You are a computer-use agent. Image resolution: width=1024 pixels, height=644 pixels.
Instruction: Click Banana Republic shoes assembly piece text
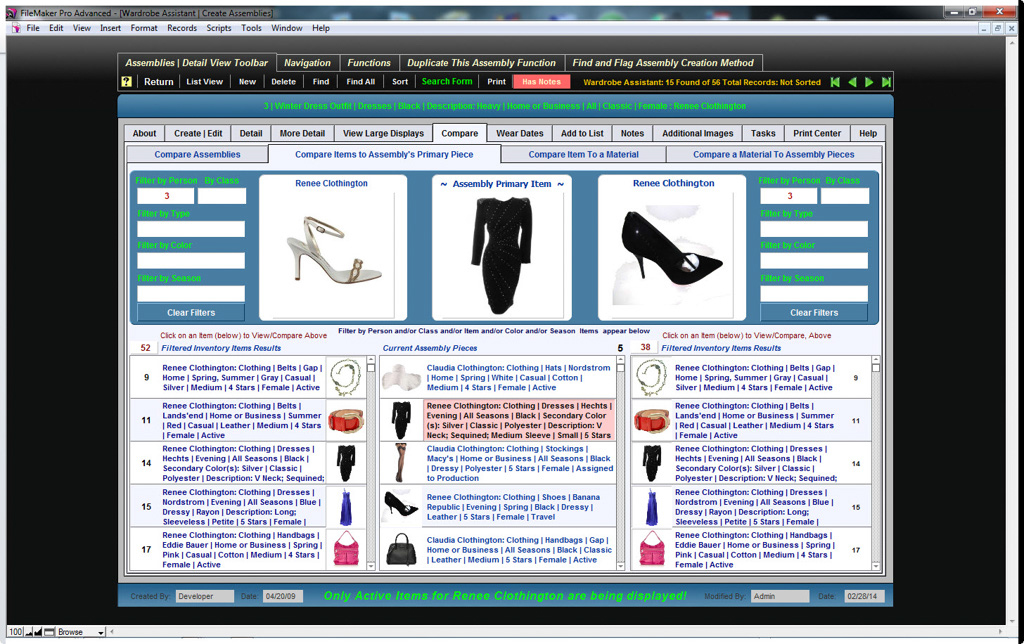513,507
